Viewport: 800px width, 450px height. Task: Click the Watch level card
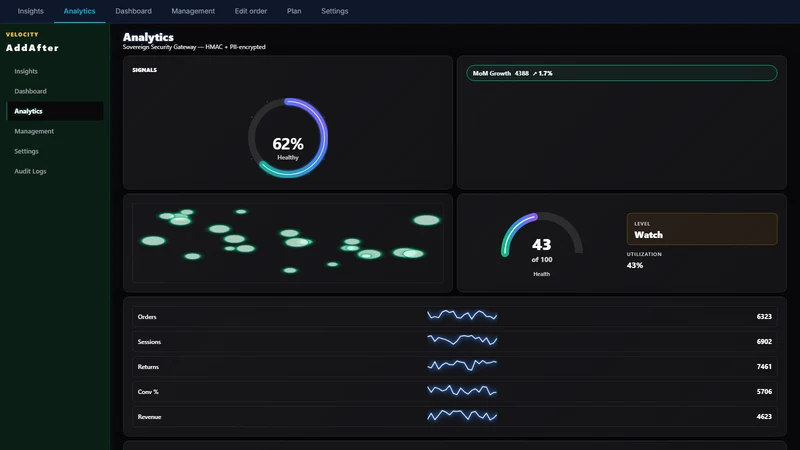(702, 229)
